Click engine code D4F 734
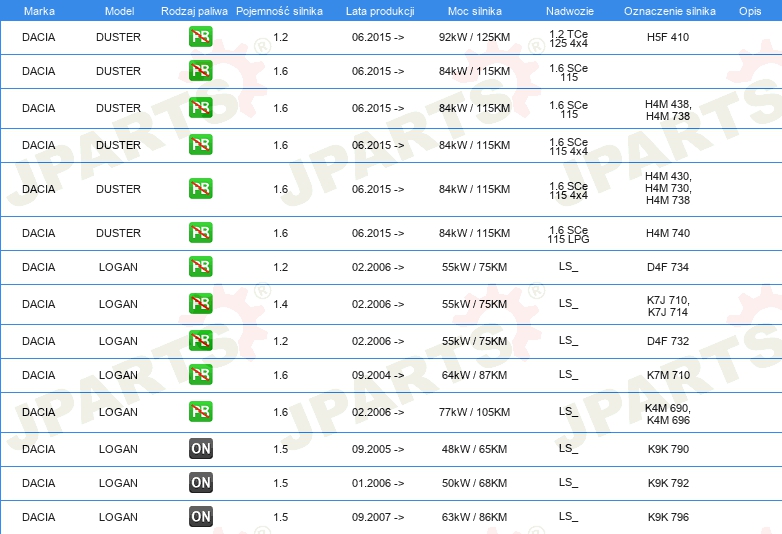782x534 pixels. click(668, 267)
